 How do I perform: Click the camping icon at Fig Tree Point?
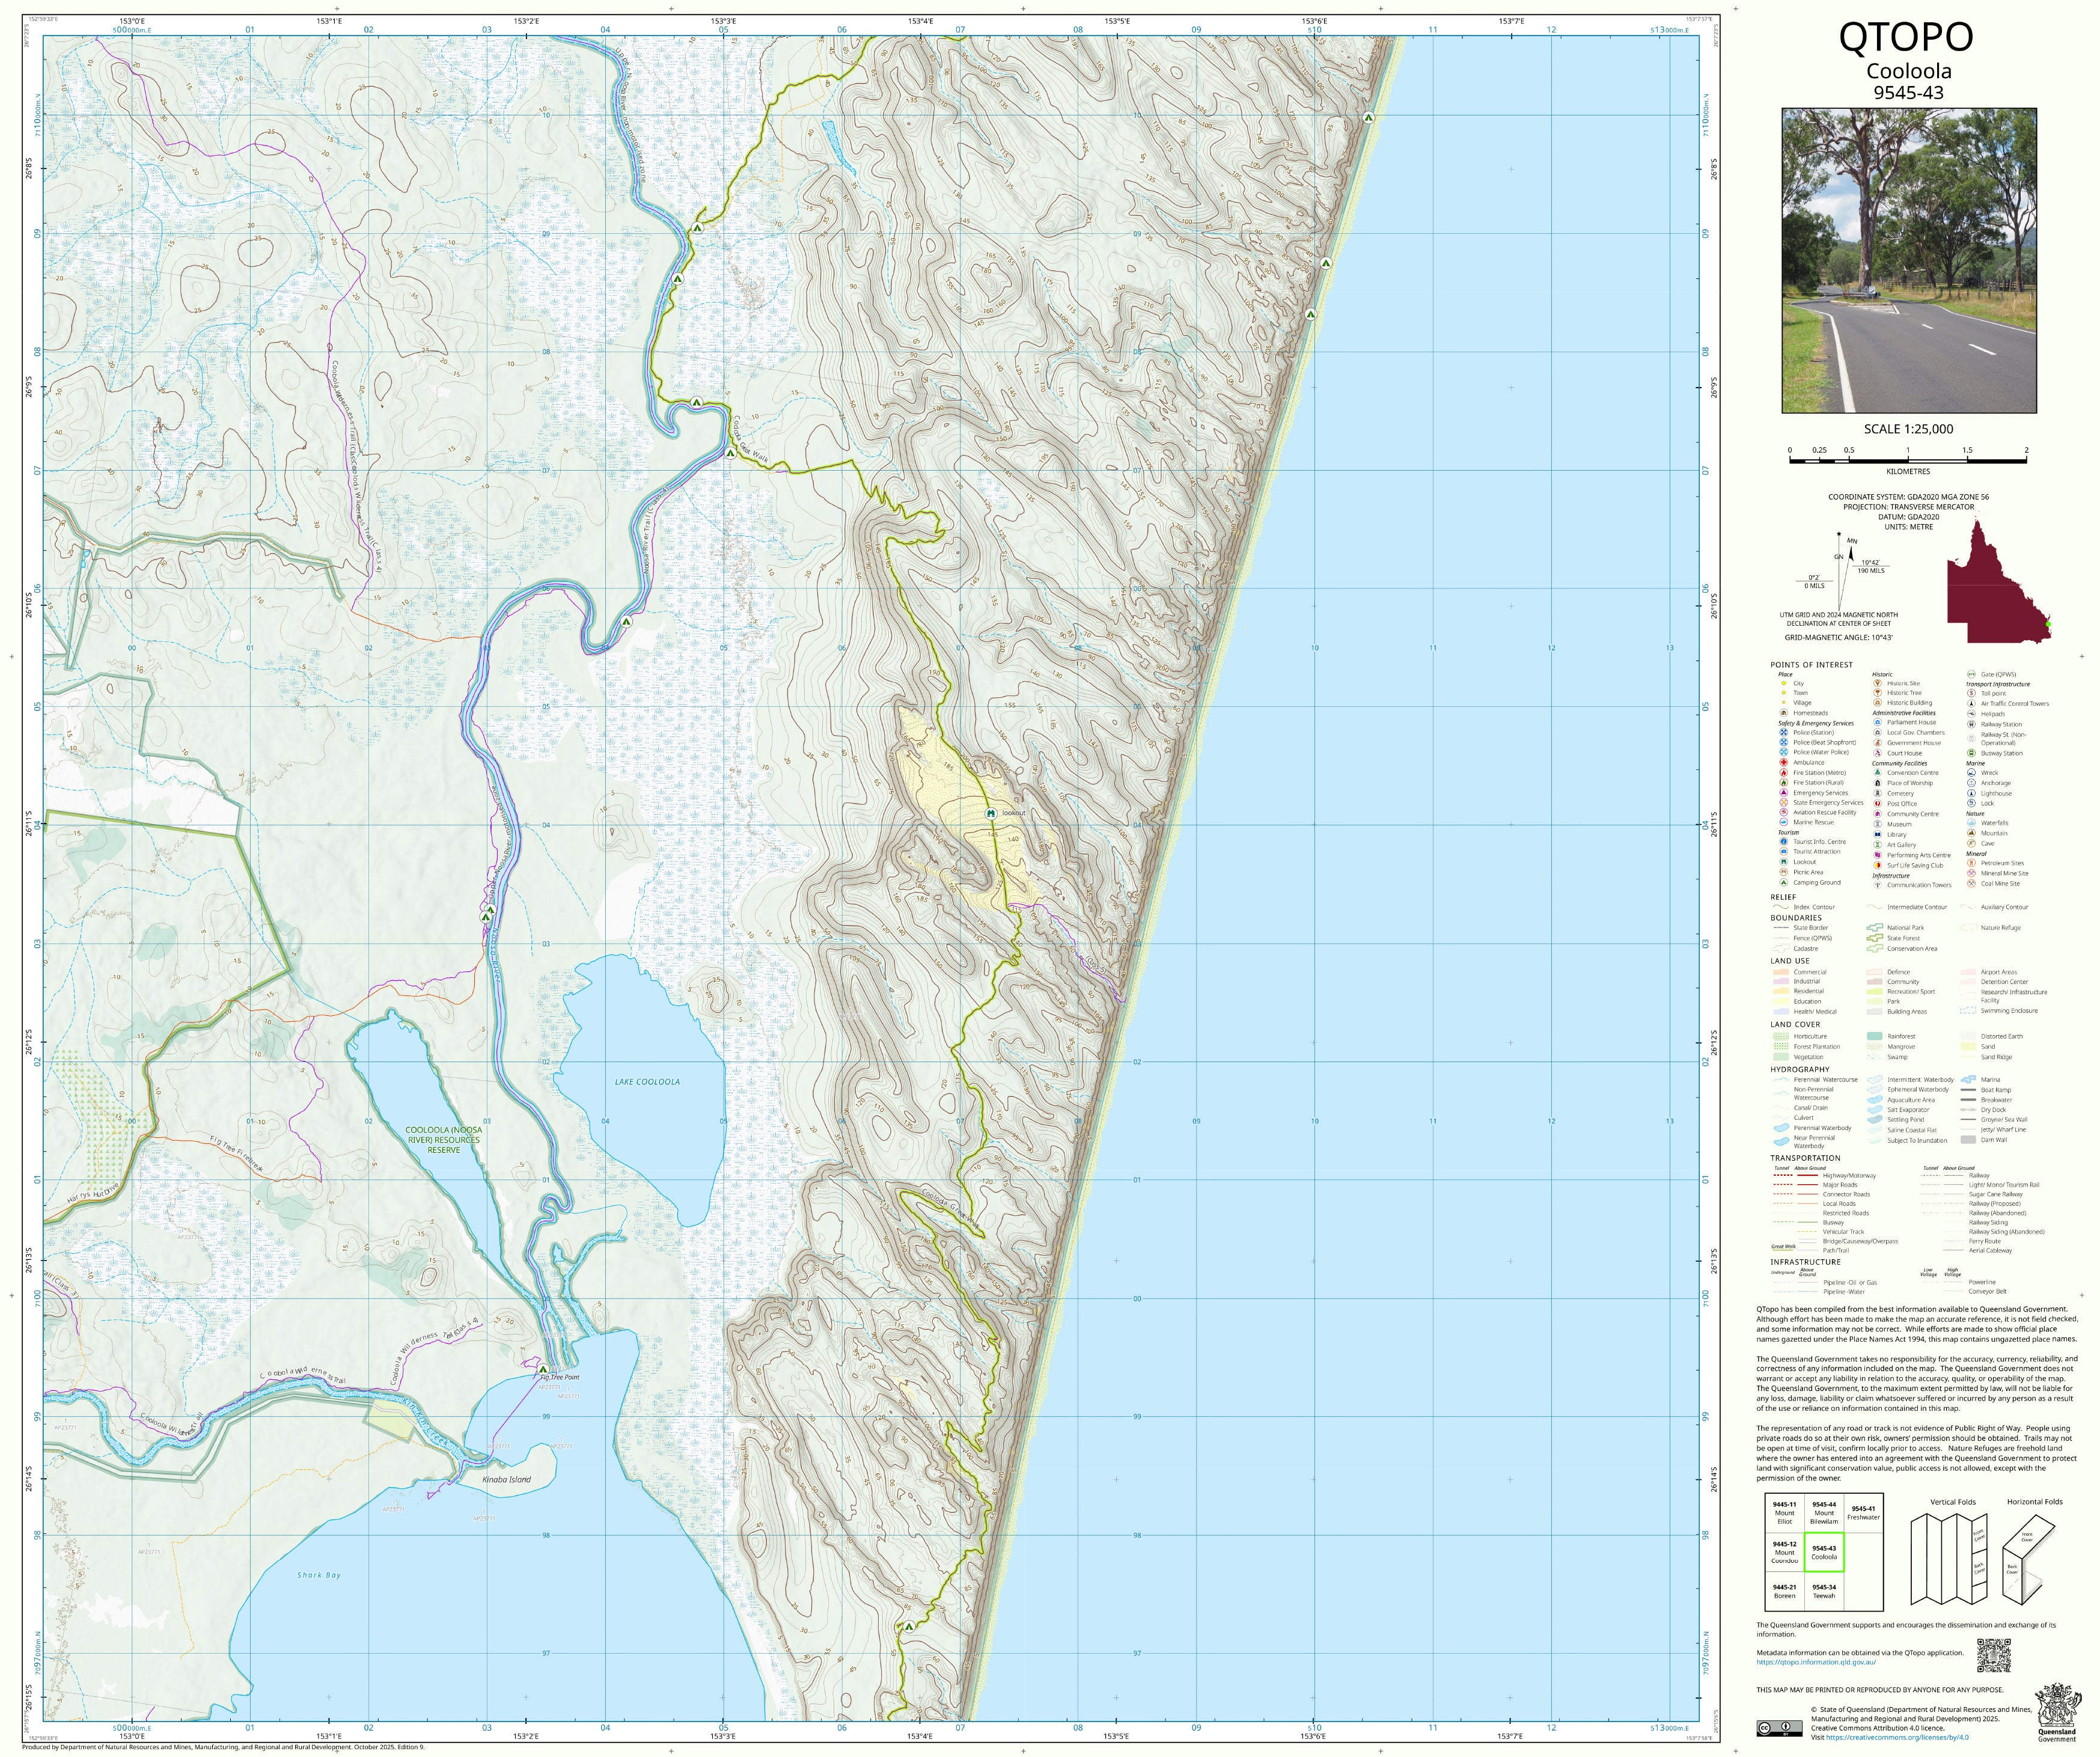pyautogui.click(x=543, y=1369)
